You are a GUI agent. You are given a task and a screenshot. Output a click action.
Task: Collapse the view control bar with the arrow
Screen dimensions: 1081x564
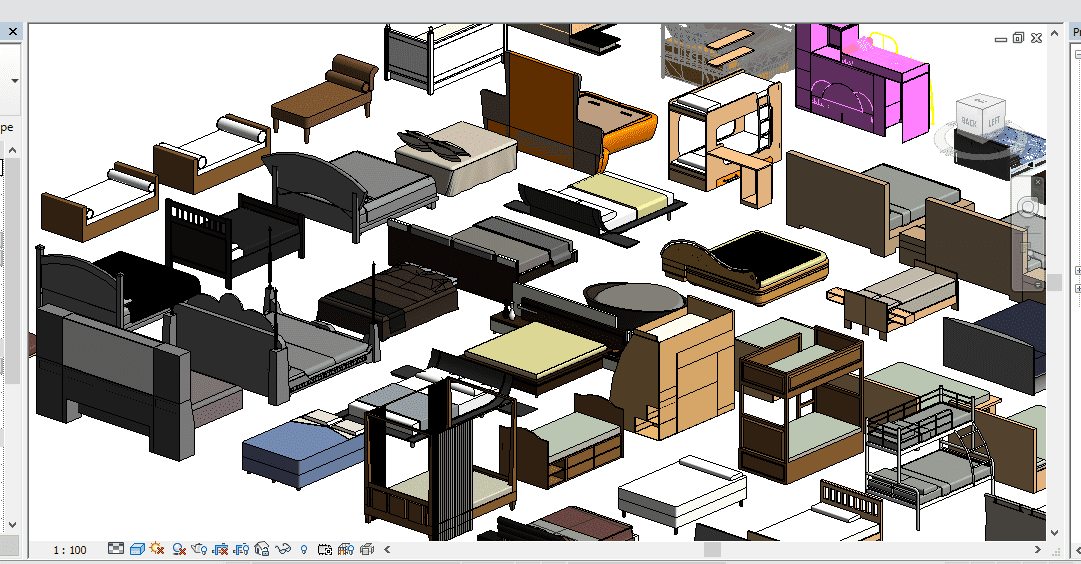coord(387,549)
